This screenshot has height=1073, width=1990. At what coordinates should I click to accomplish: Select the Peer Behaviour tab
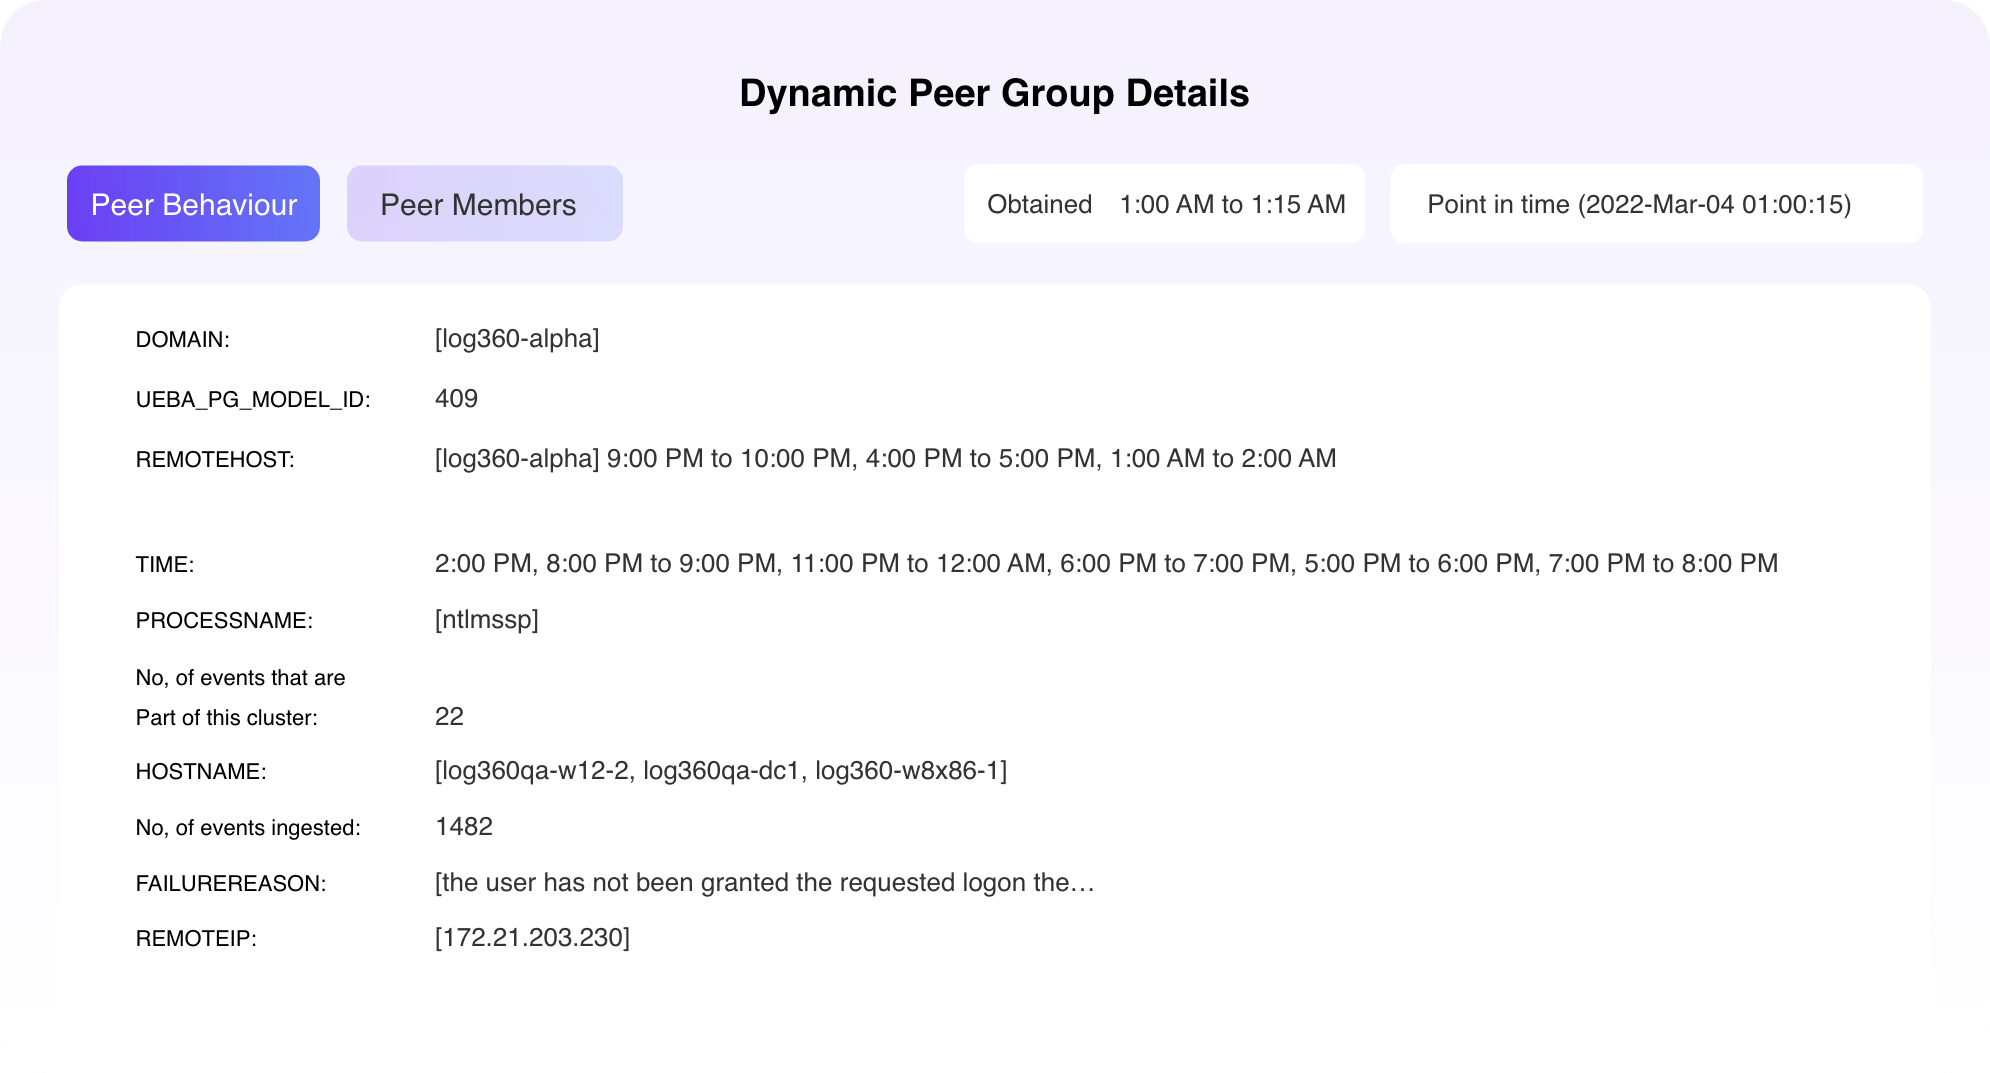click(192, 203)
